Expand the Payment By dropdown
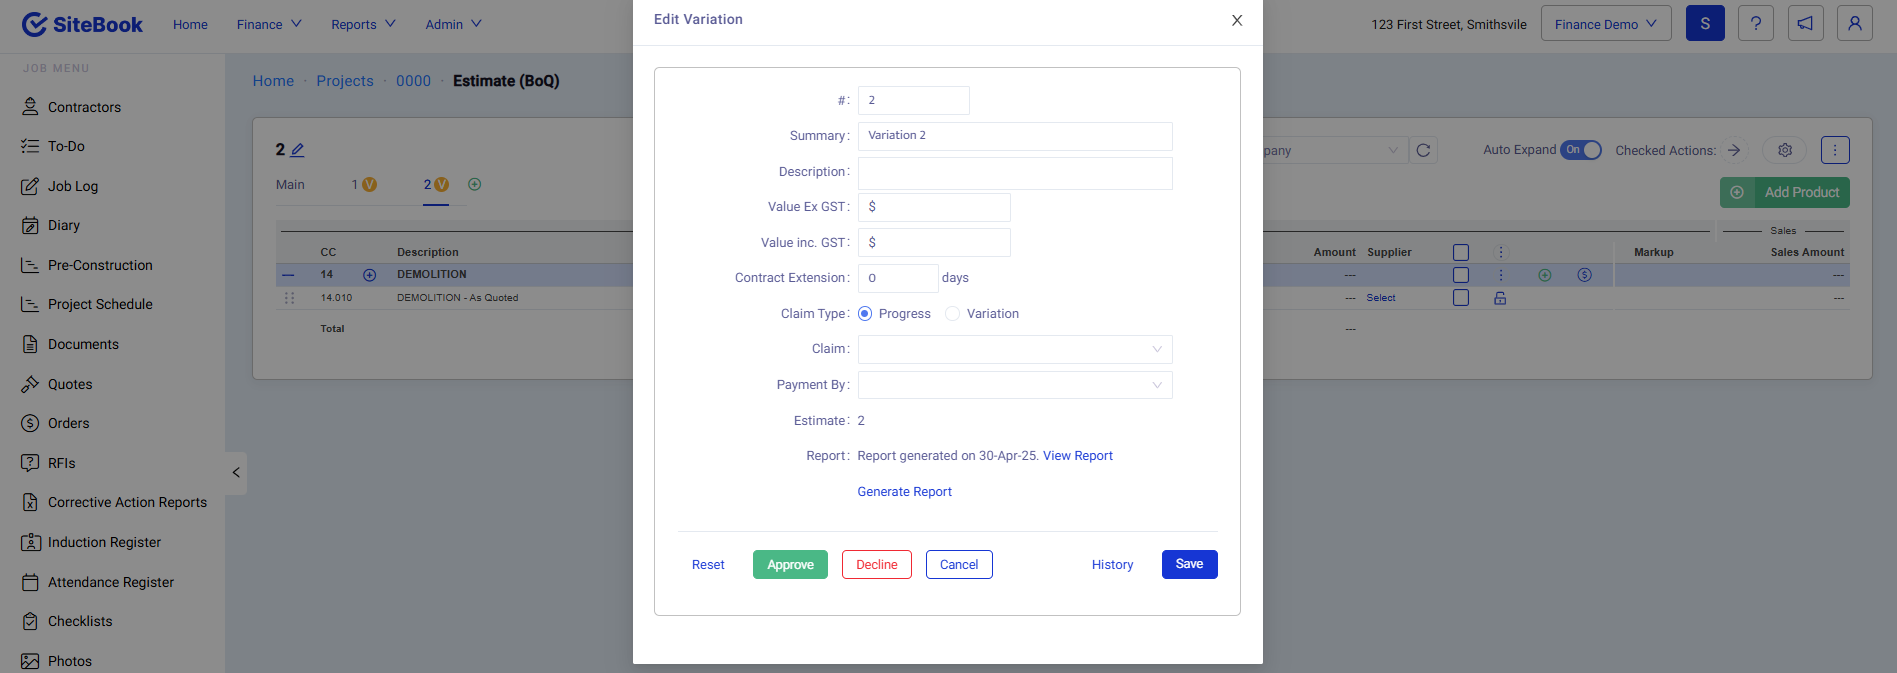 1014,385
